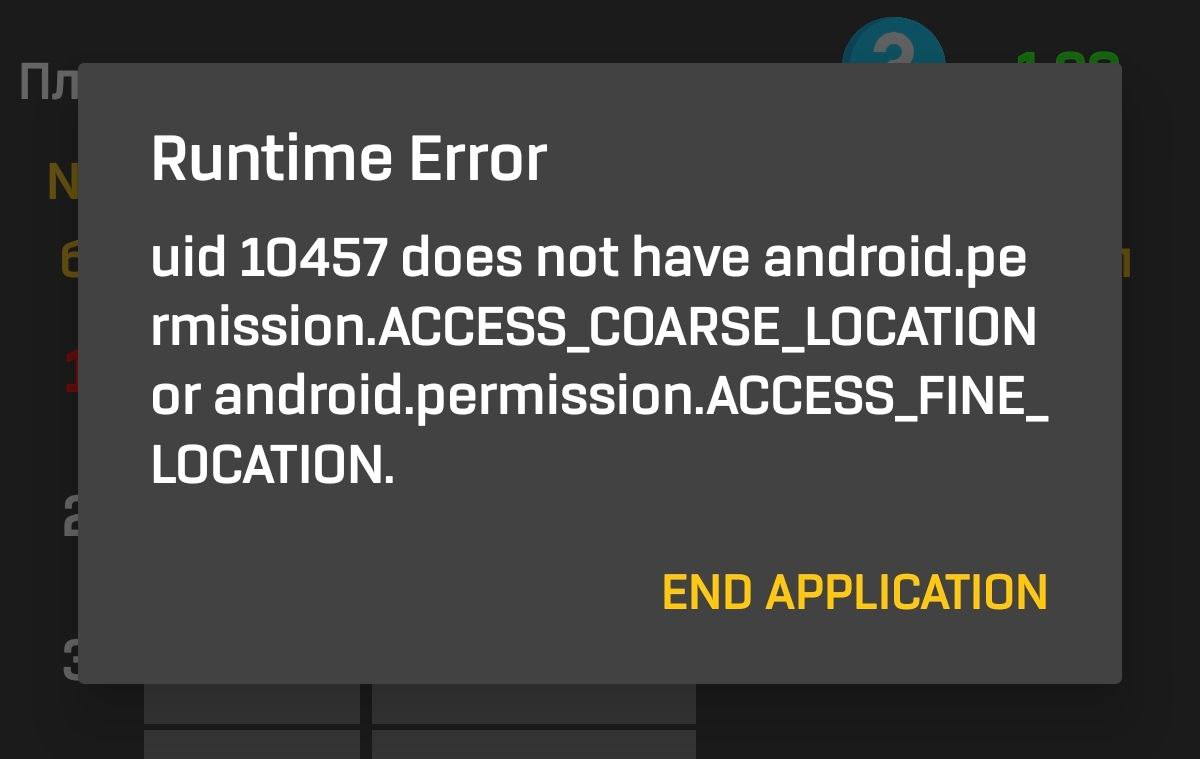Click the lower-left gray table cell

tap(252, 744)
